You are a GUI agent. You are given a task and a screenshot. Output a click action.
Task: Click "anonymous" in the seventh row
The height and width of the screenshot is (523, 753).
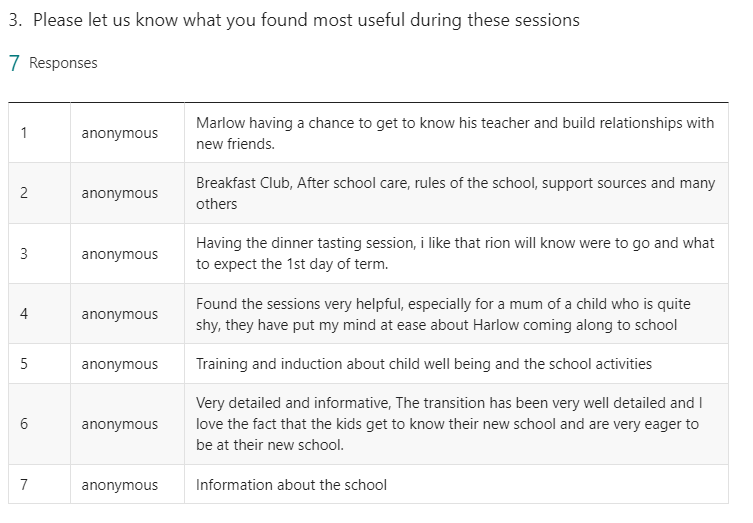tap(120, 485)
